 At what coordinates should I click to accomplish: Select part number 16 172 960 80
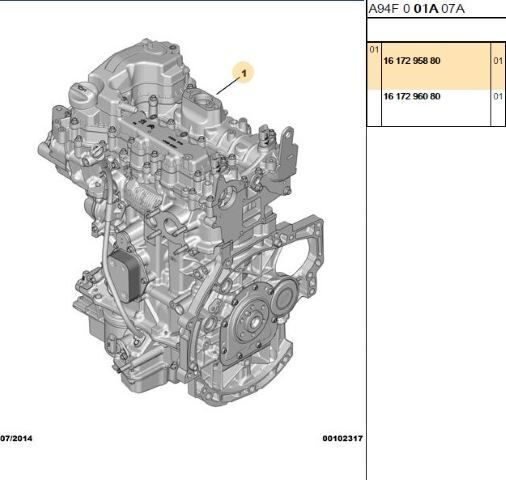[412, 96]
